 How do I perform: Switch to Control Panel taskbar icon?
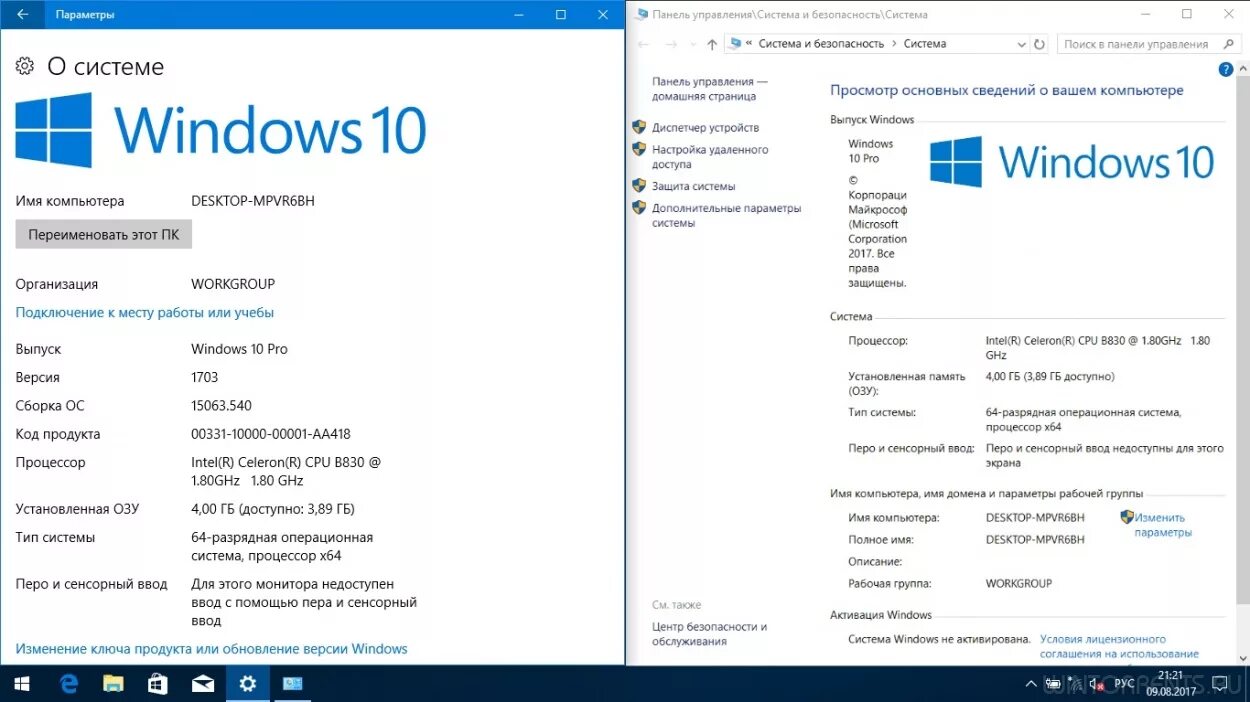coord(292,684)
